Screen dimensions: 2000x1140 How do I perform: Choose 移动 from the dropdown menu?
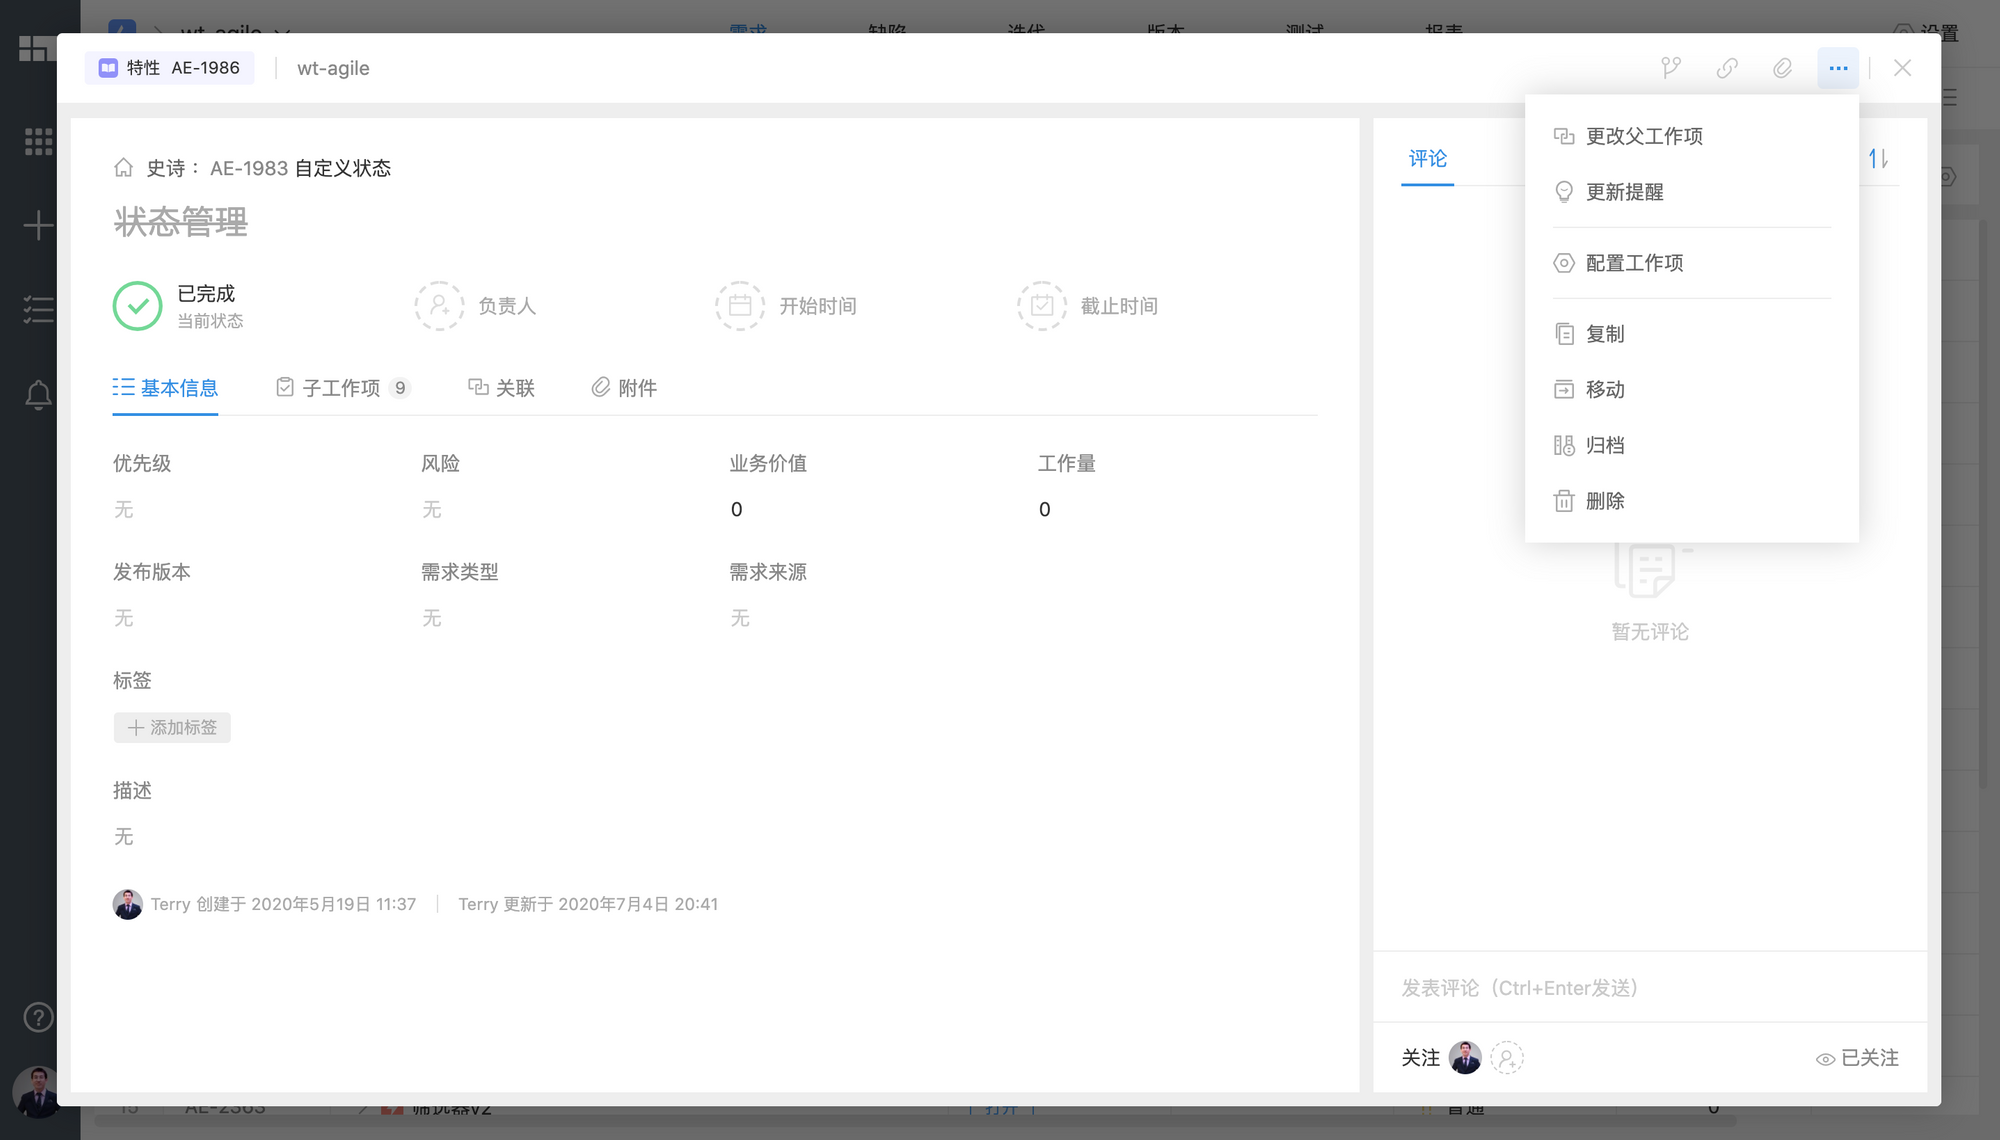click(1692, 390)
